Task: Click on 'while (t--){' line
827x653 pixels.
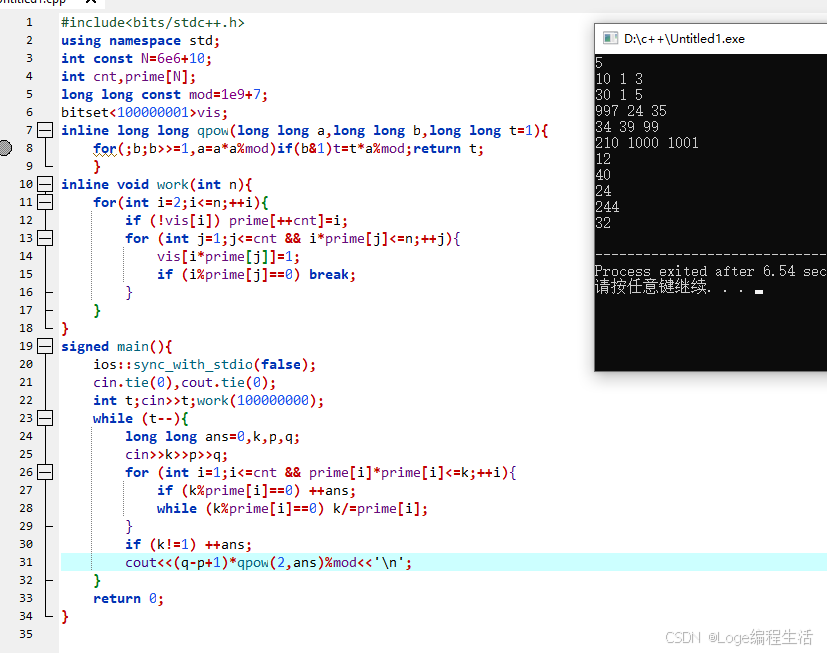Action: 141,418
